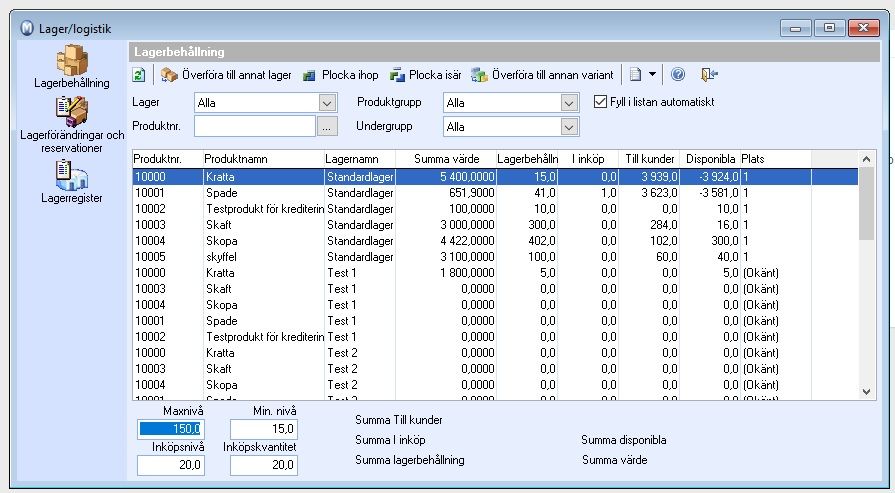This screenshot has width=895, height=493.
Task: Click Överföra till annan variant
Action: [x=542, y=75]
